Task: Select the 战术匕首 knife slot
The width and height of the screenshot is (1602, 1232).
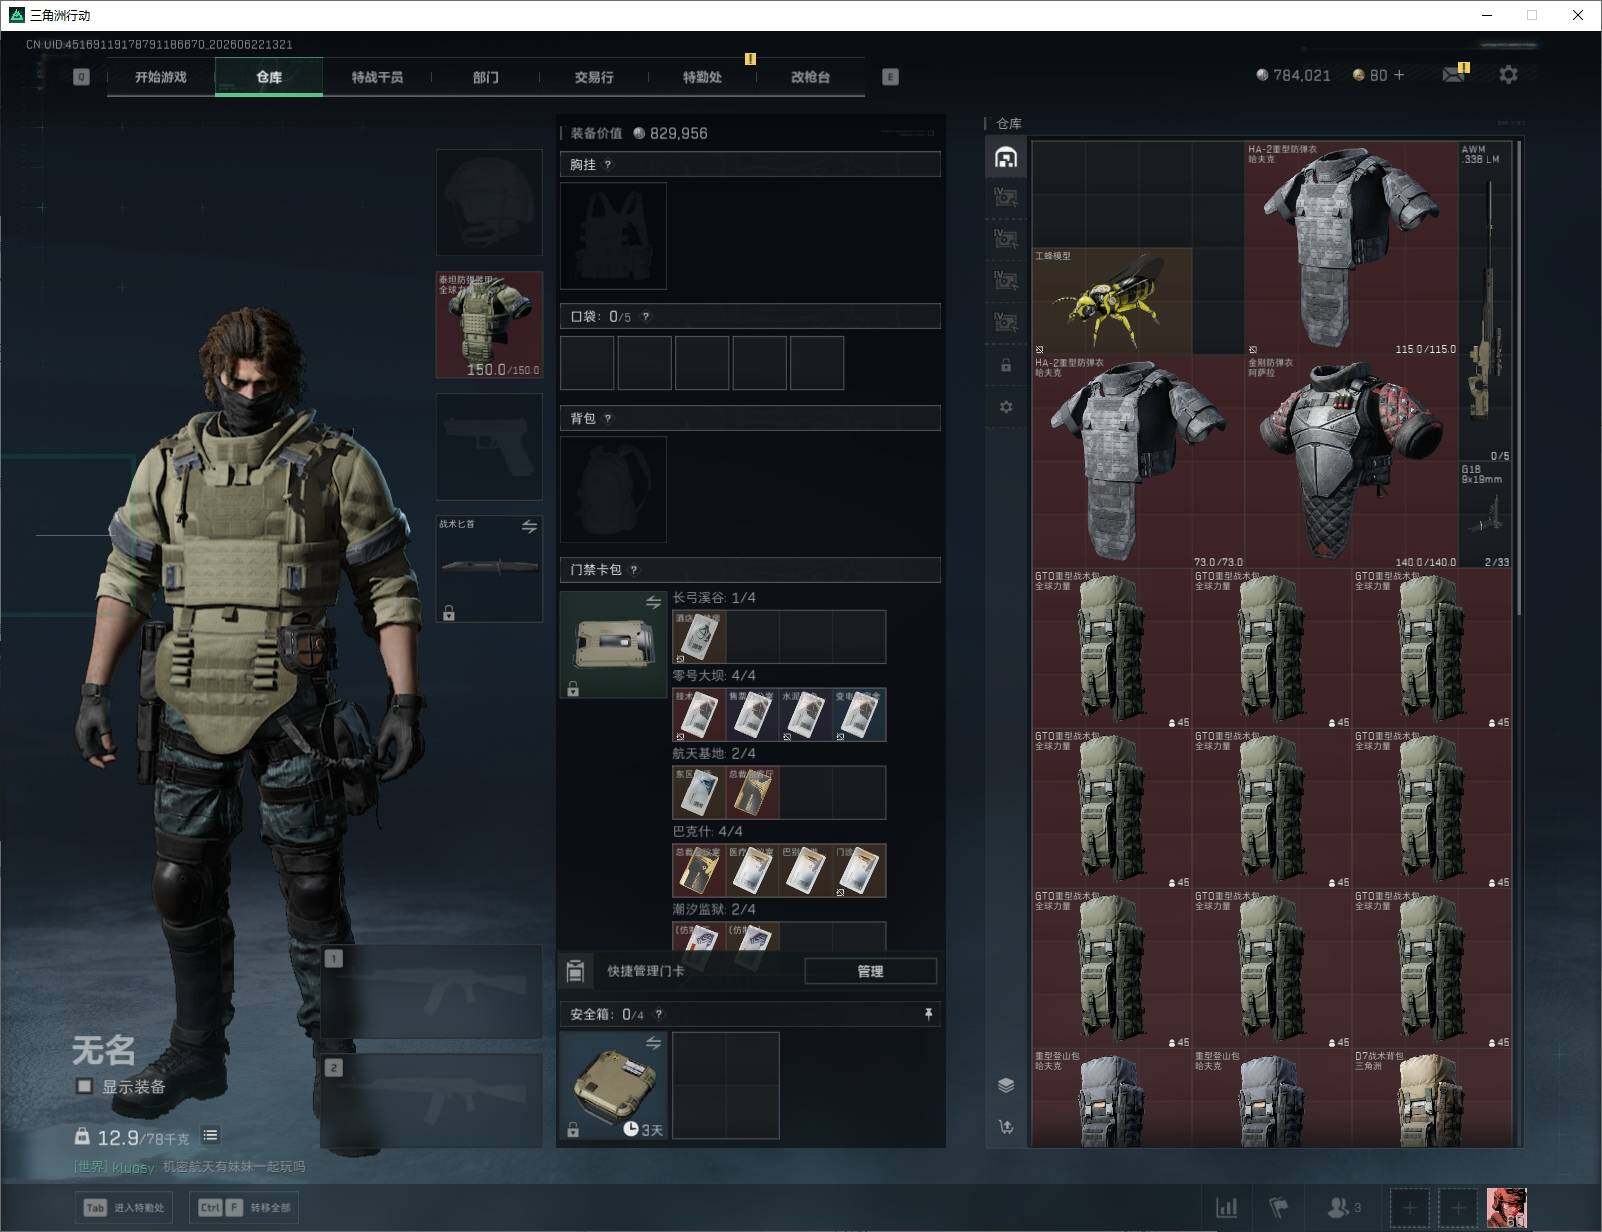Action: [489, 568]
